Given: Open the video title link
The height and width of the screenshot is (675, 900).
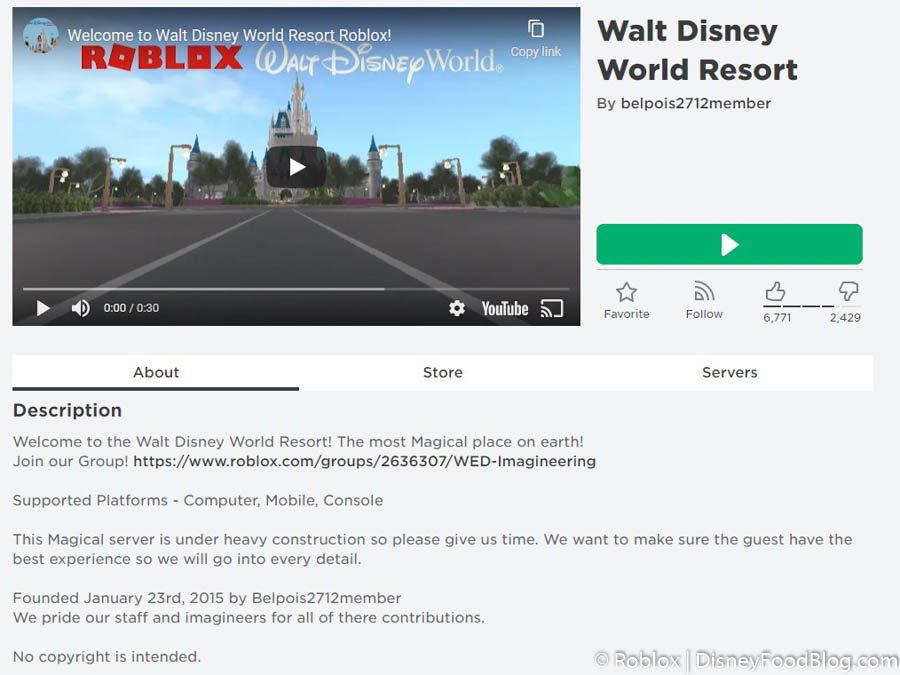Looking at the screenshot, I should 229,35.
